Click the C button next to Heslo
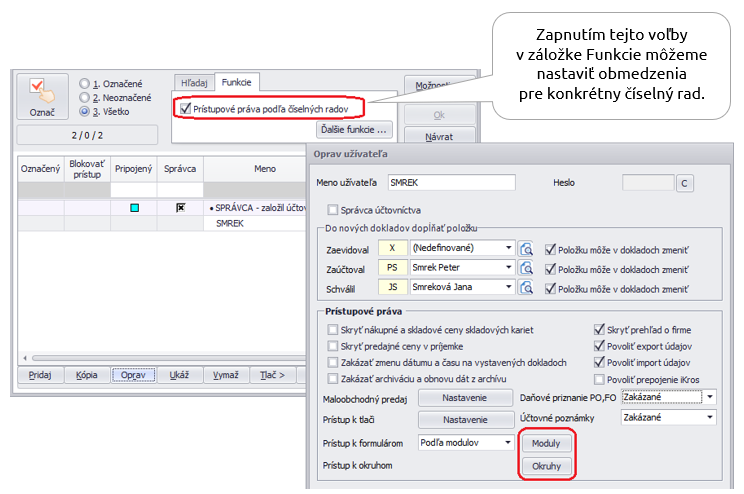Image resolution: width=744 pixels, height=494 pixels. coord(685,183)
